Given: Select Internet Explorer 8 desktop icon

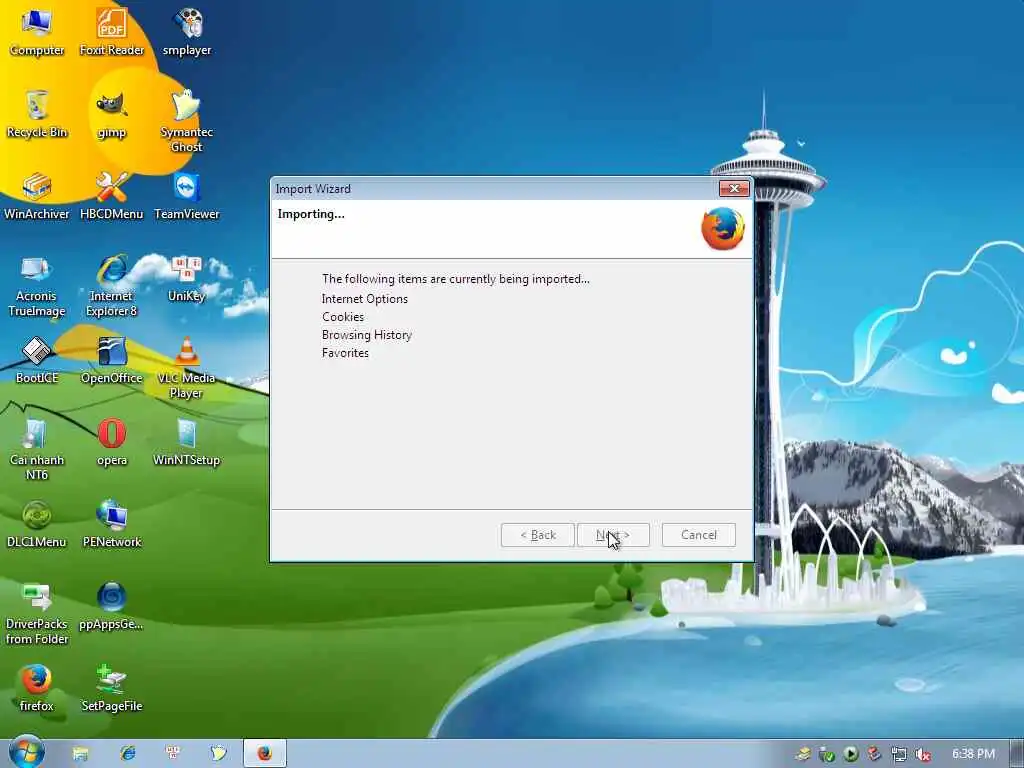Looking at the screenshot, I should click(112, 286).
